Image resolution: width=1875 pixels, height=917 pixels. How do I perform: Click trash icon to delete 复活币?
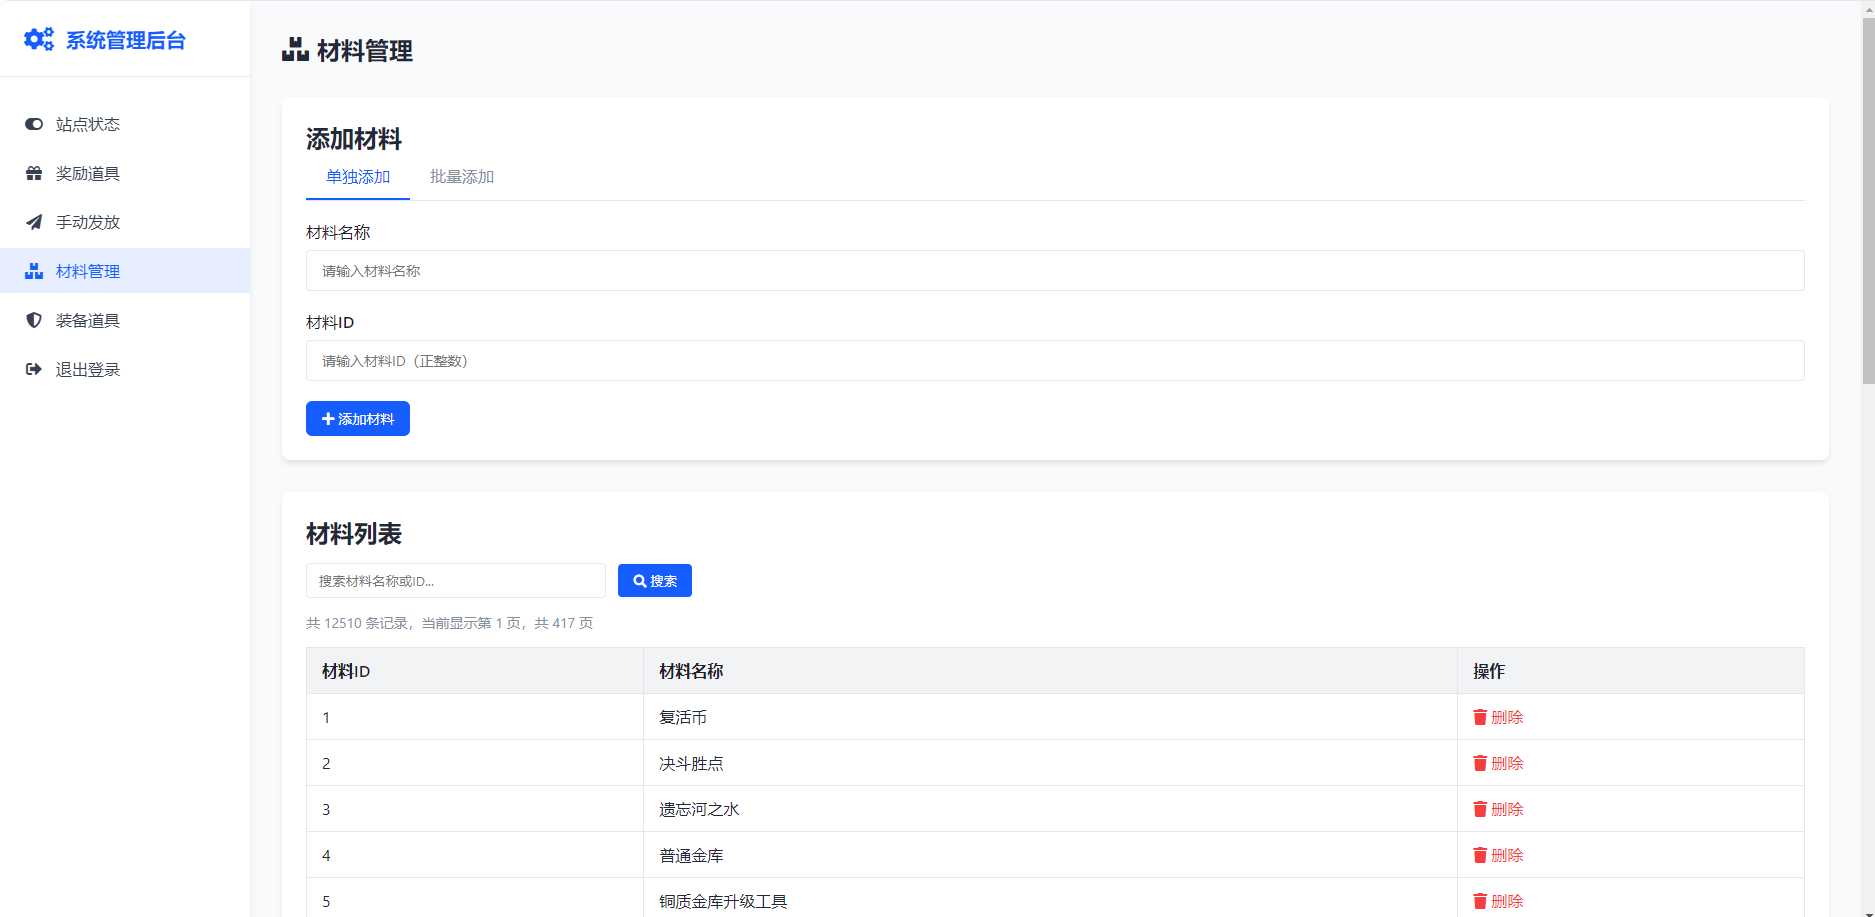1480,717
